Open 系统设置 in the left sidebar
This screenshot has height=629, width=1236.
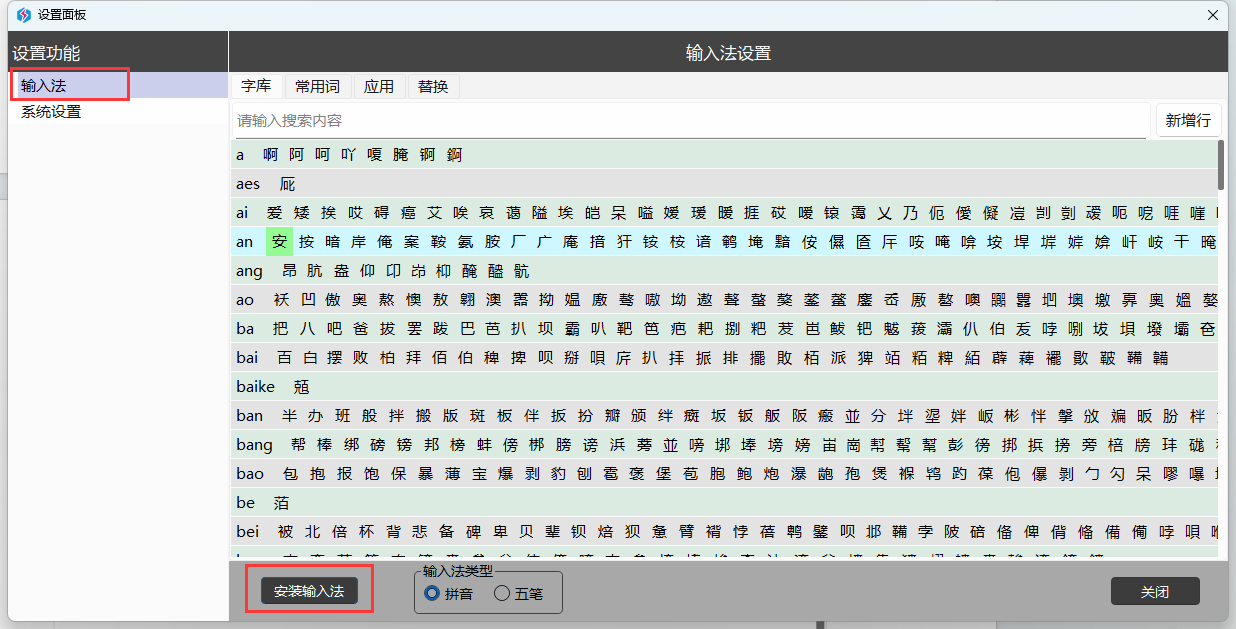[51, 112]
